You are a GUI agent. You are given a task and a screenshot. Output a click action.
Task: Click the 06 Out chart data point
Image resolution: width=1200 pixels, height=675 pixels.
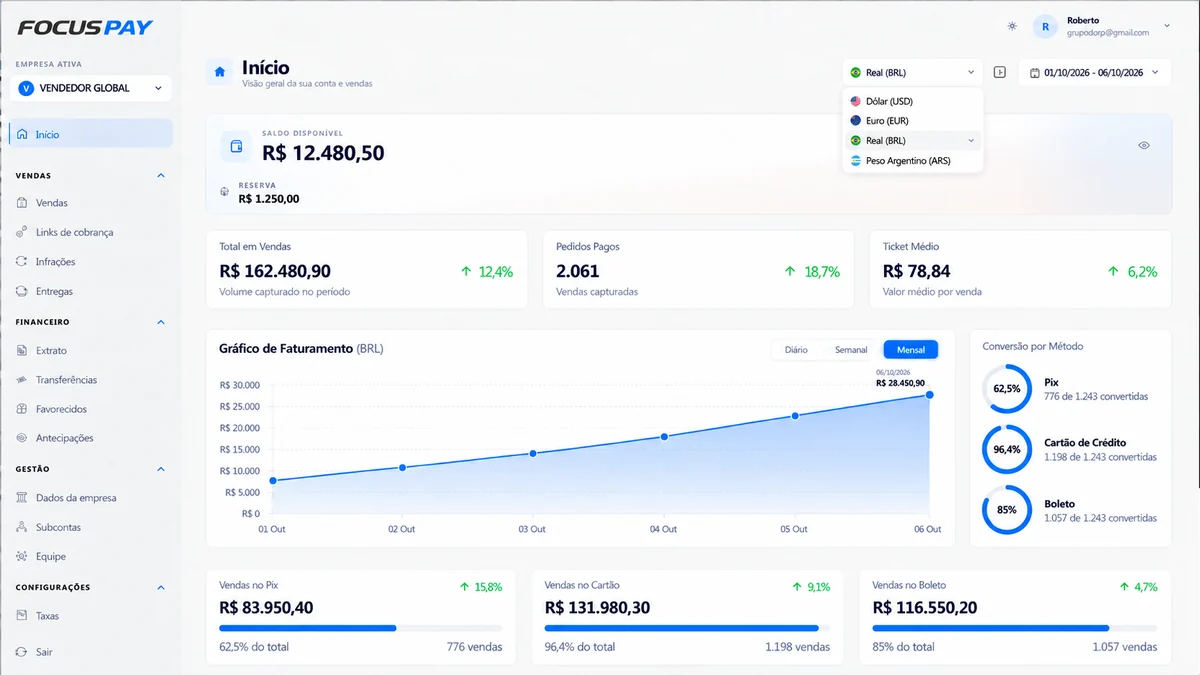click(929, 395)
